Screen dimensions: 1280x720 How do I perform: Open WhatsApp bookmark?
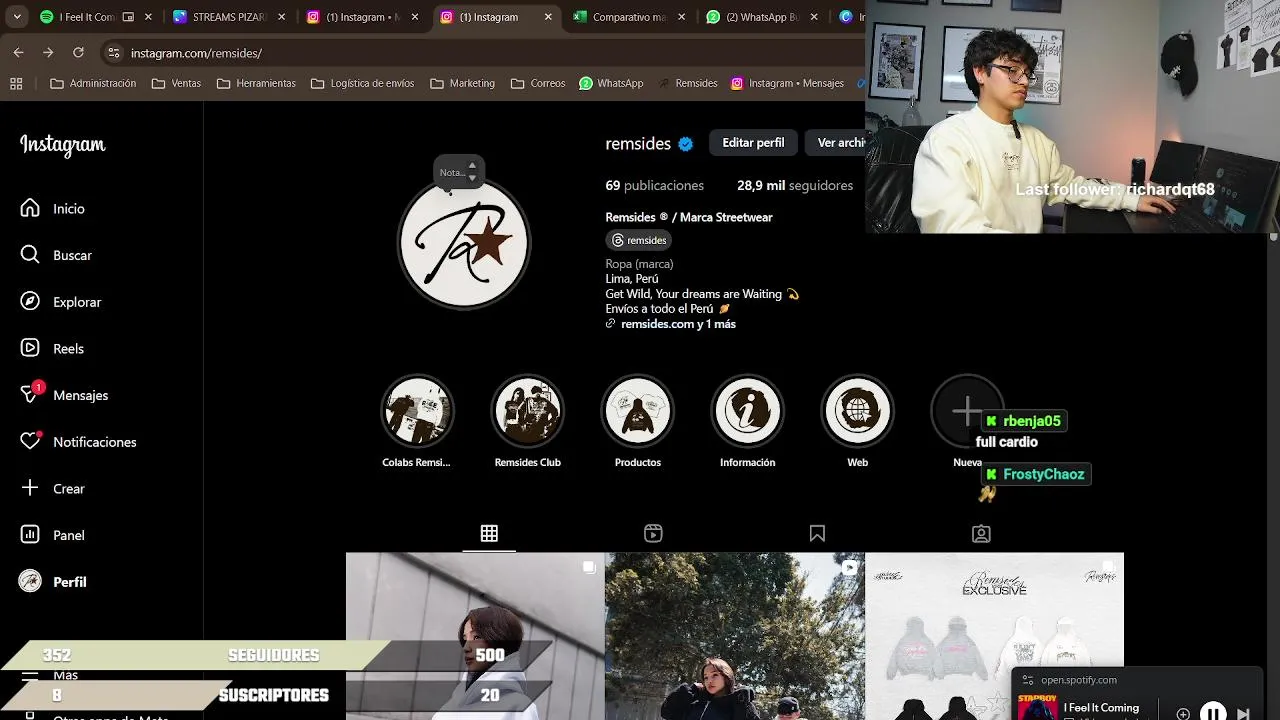tap(611, 83)
